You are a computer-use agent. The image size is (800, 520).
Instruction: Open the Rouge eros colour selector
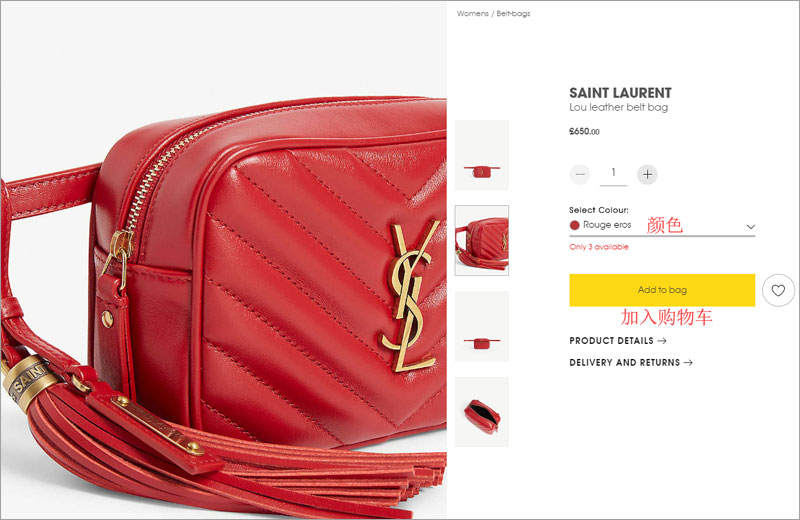coord(662,226)
